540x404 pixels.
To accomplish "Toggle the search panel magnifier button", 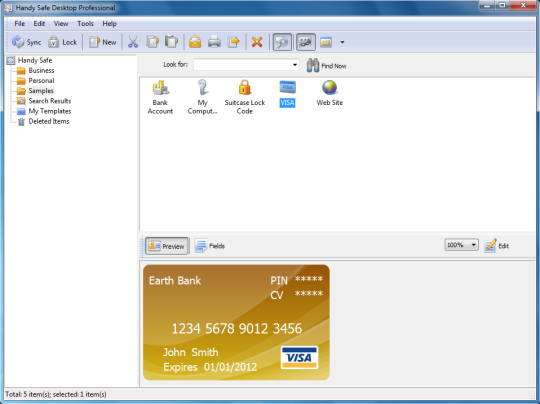I will (x=282, y=42).
